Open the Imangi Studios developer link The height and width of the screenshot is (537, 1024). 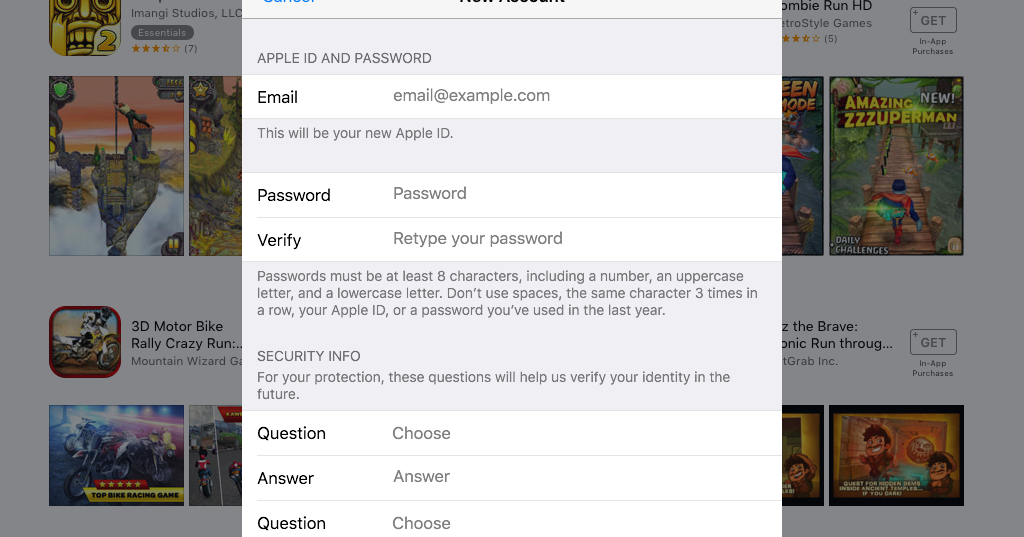[x=187, y=14]
